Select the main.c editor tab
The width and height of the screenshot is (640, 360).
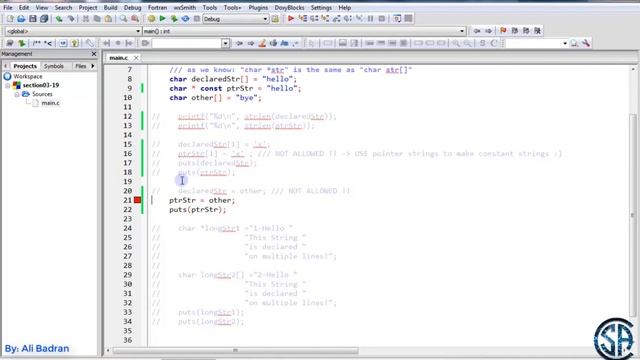click(x=118, y=58)
